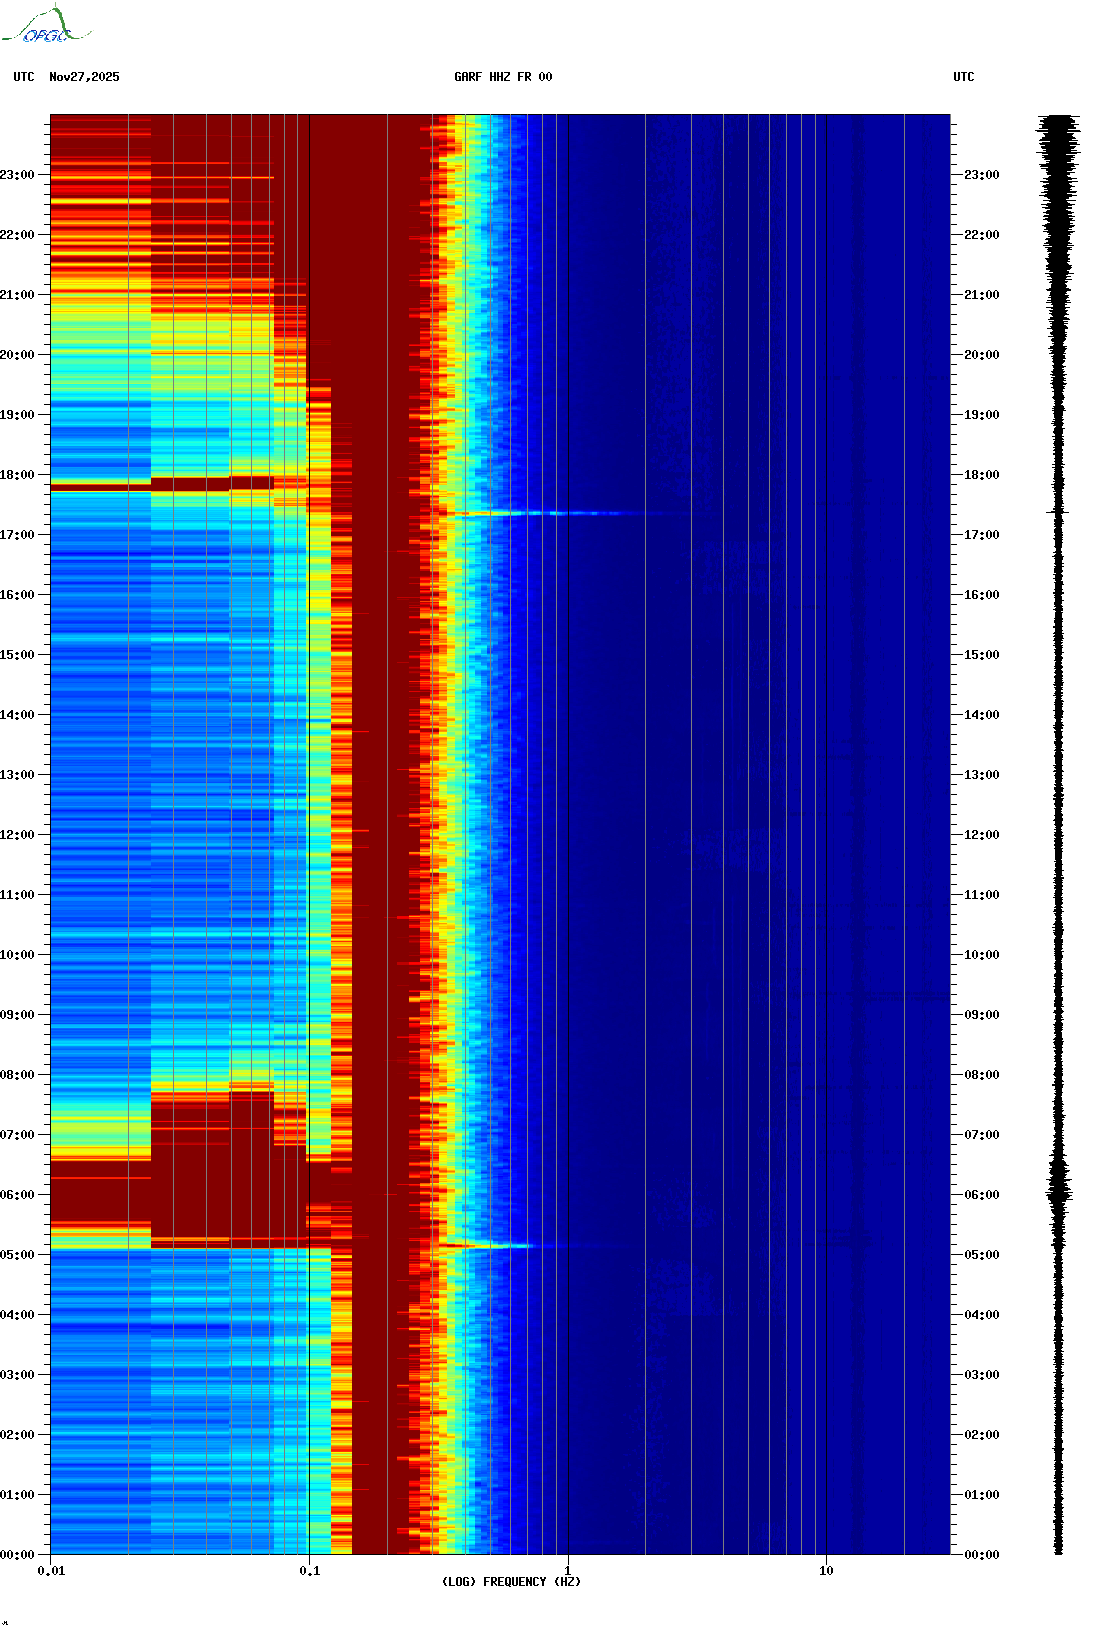Click the 15:00 label on the left axis
The width and height of the screenshot is (1102, 1634).
[17, 655]
